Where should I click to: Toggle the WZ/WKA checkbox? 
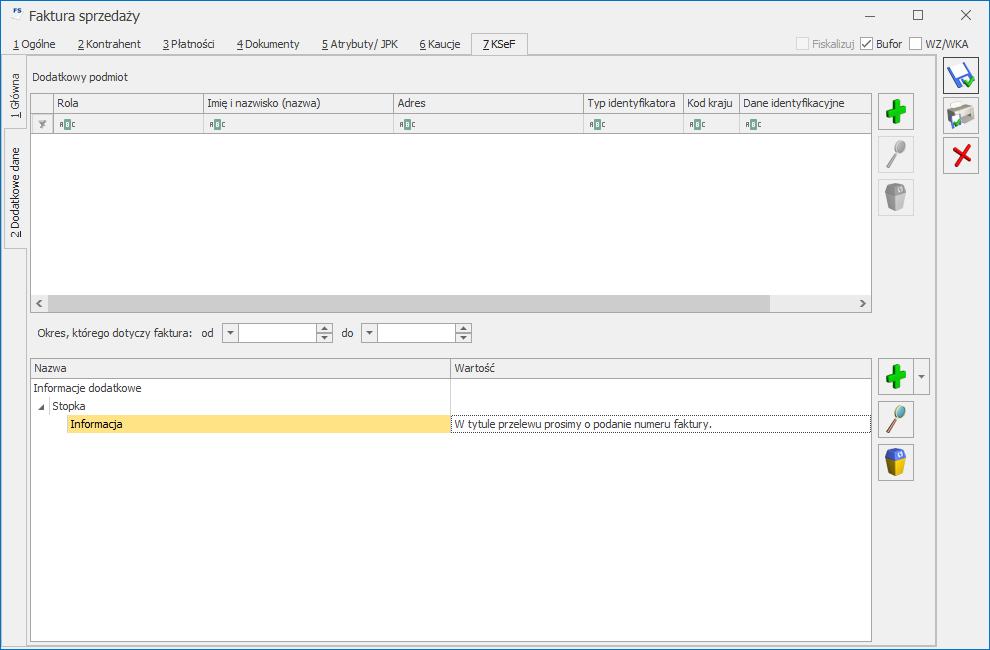pos(916,44)
